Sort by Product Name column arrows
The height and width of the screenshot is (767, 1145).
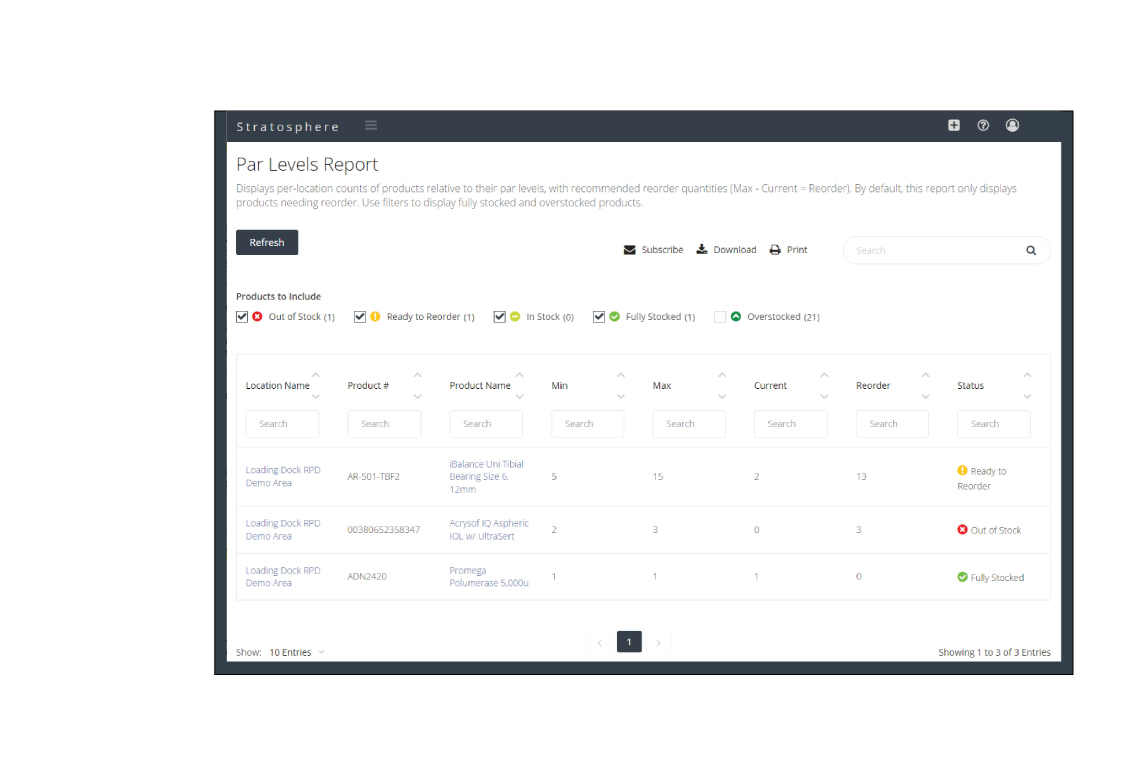point(519,386)
